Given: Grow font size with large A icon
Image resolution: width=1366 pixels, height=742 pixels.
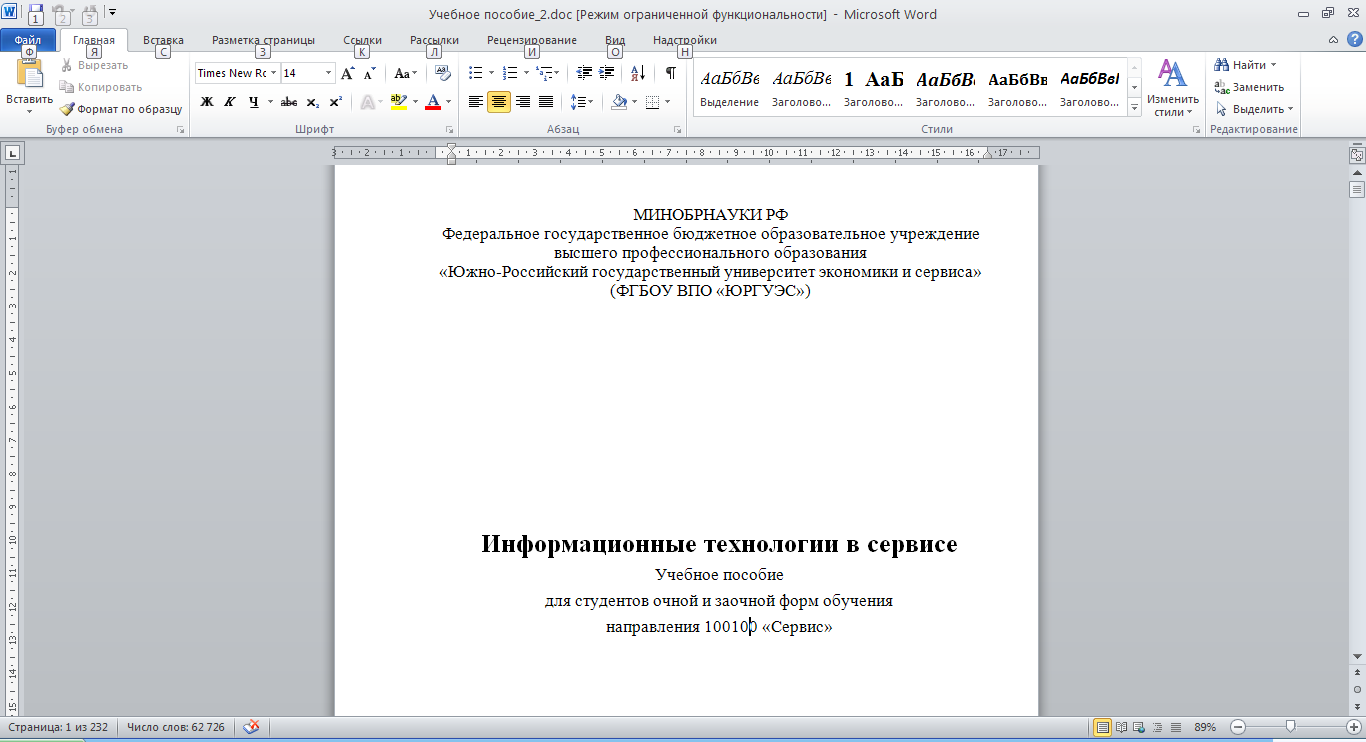Looking at the screenshot, I should 348,73.
